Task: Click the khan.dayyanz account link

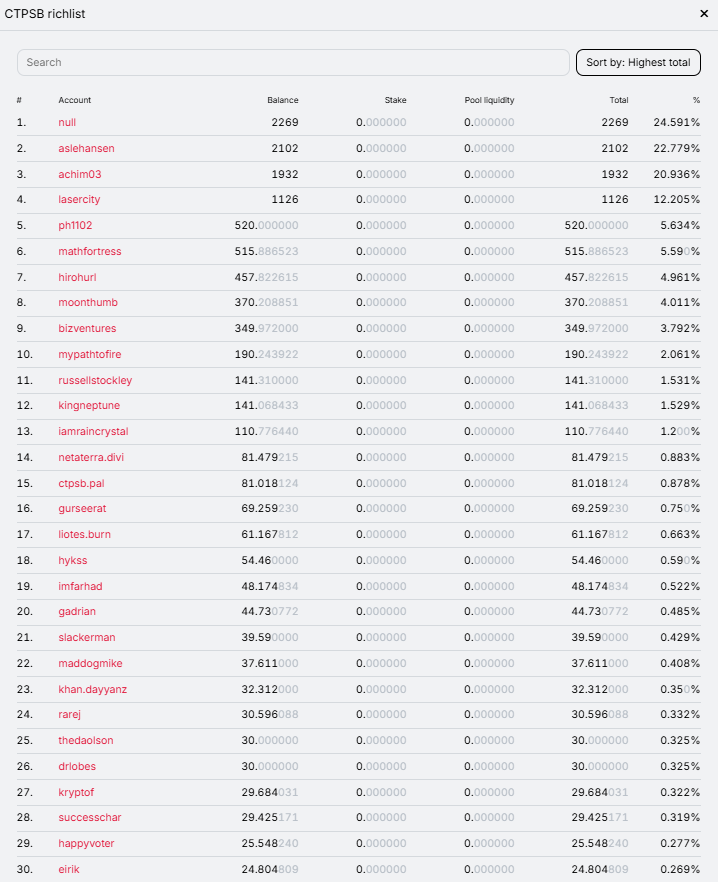Action: (93, 689)
